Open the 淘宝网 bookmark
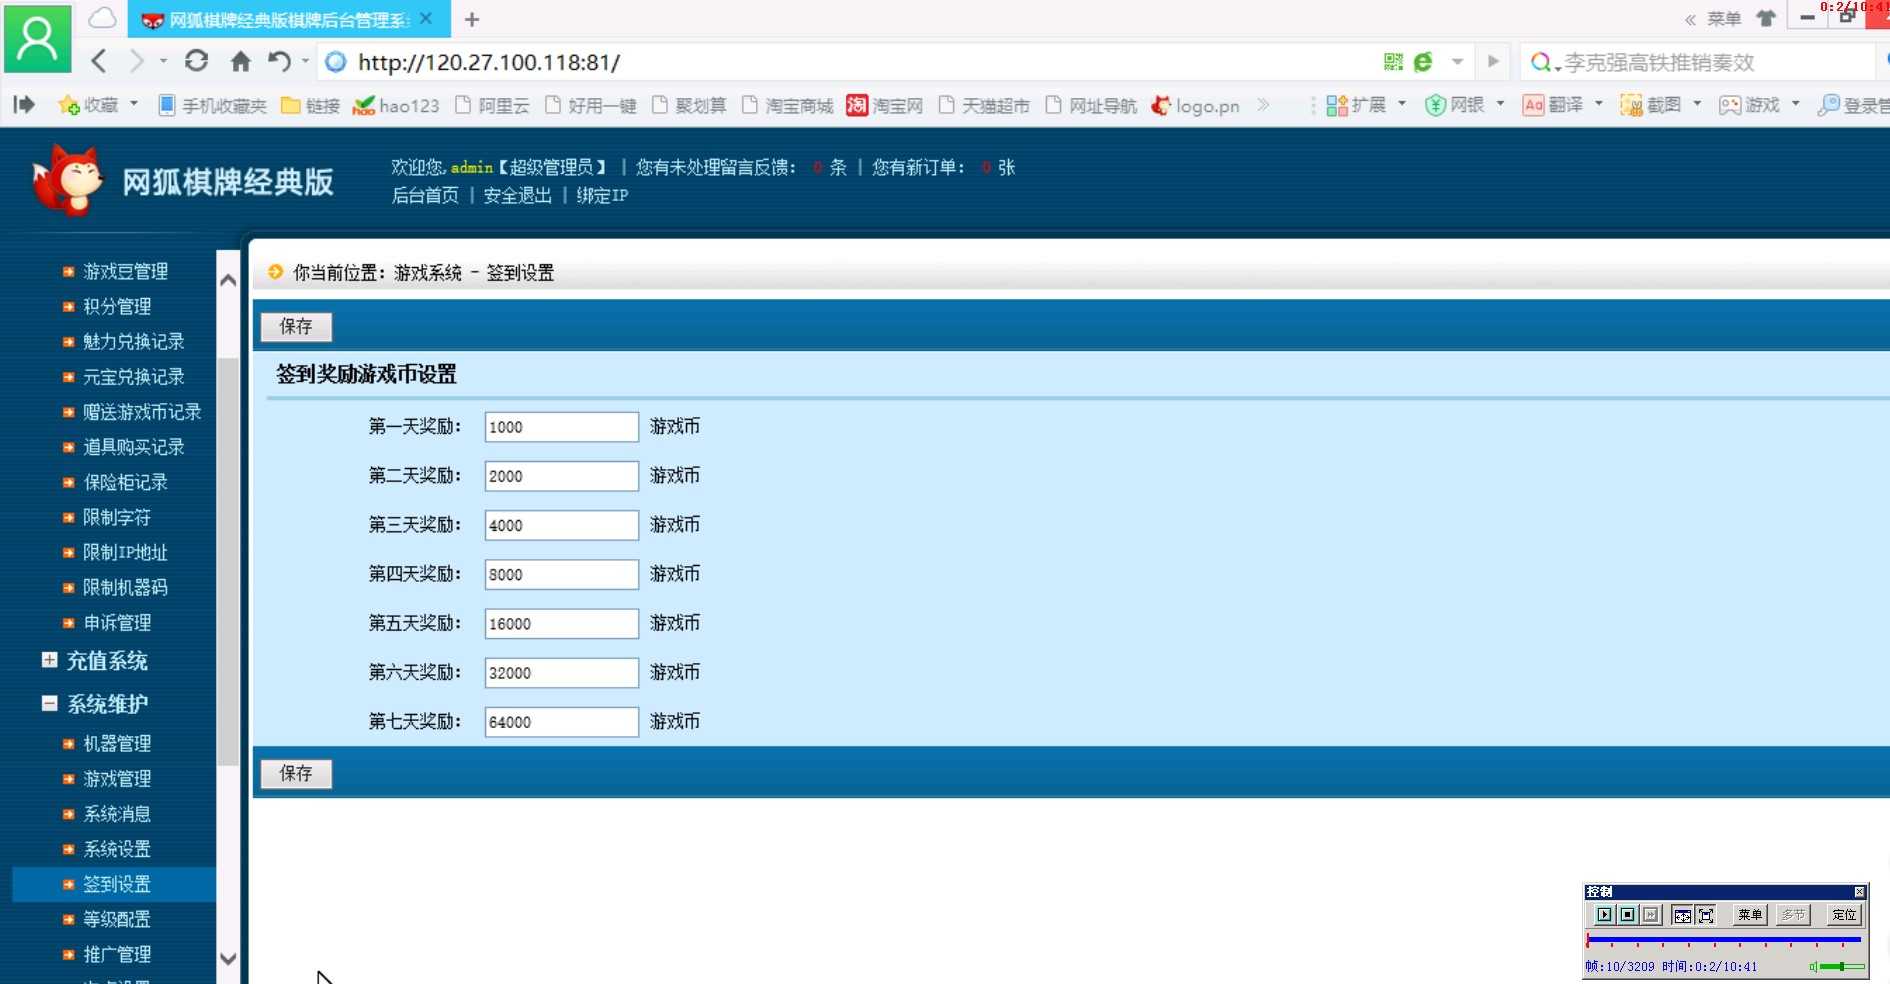Screen dimensions: 1890x984 point(884,105)
